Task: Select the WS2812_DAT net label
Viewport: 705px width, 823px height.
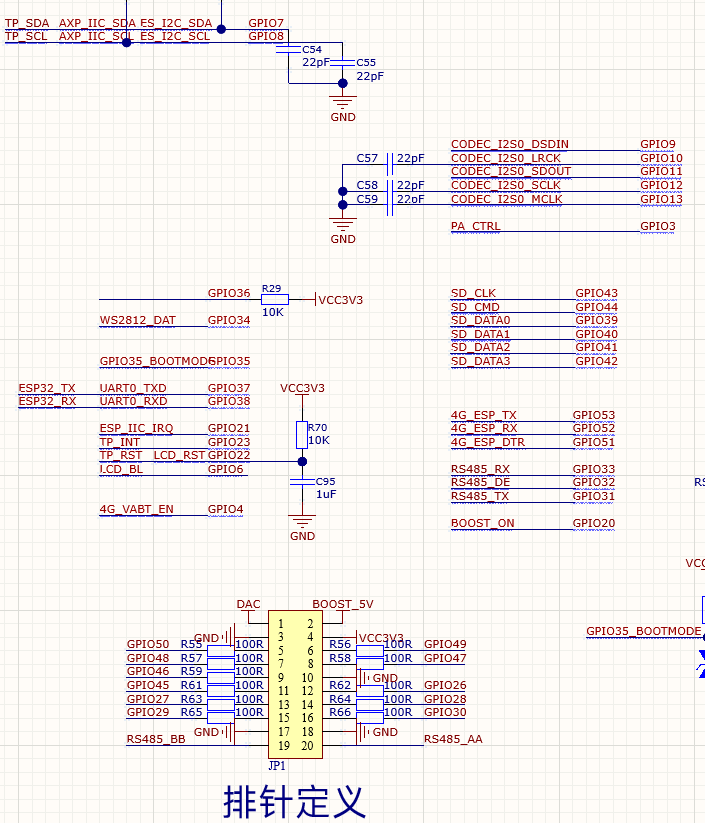Action: [x=138, y=320]
